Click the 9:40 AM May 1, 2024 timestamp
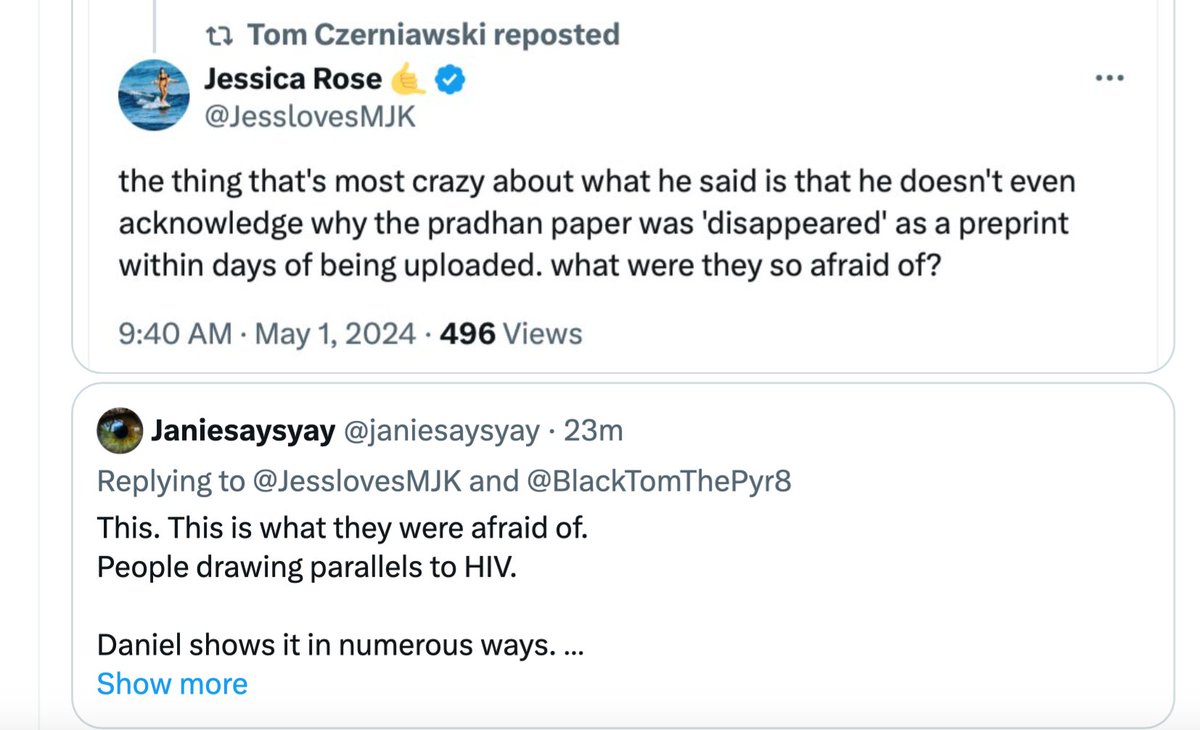Viewport: 1200px width, 730px height. tap(266, 333)
